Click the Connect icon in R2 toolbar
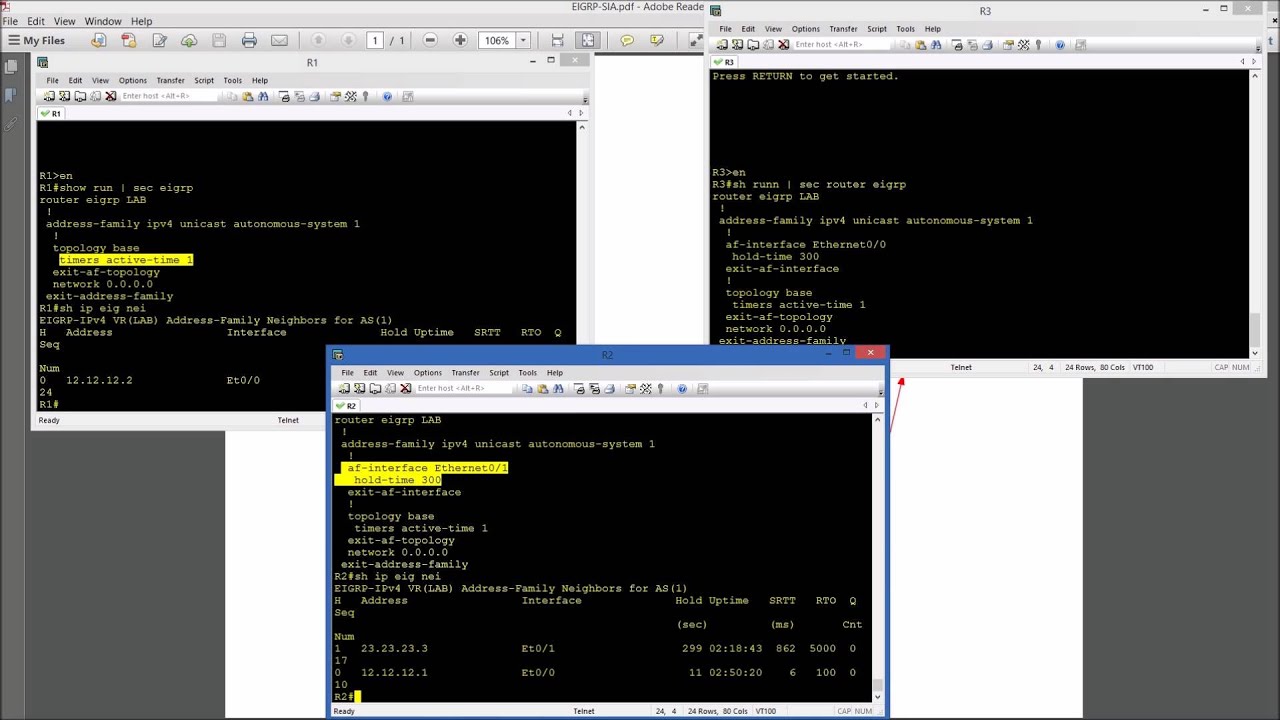 pos(344,388)
